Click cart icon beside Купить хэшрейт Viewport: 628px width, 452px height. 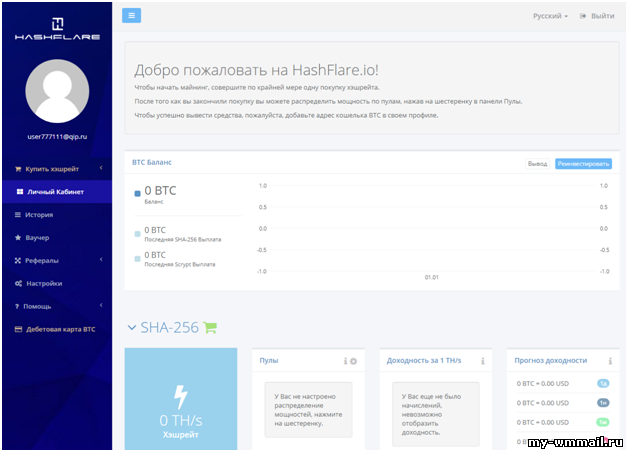18,169
